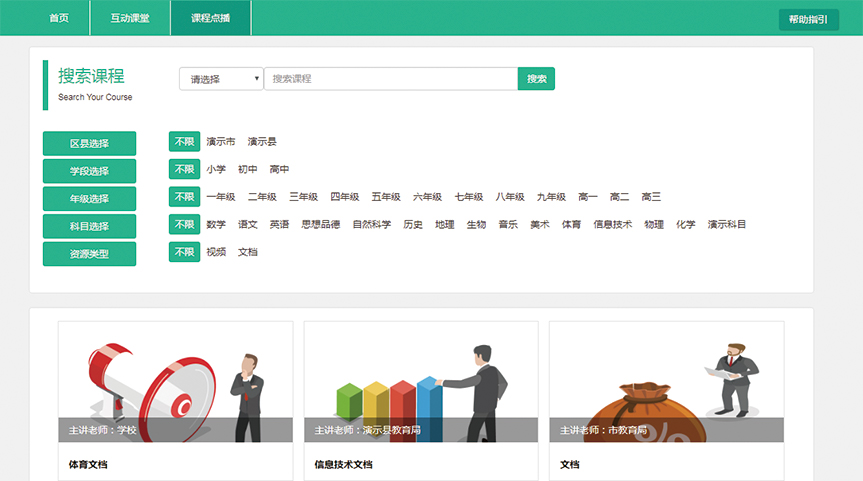Image resolution: width=863 pixels, height=481 pixels.
Task: Select 不限 in the 年级 row
Action: [x=184, y=196]
